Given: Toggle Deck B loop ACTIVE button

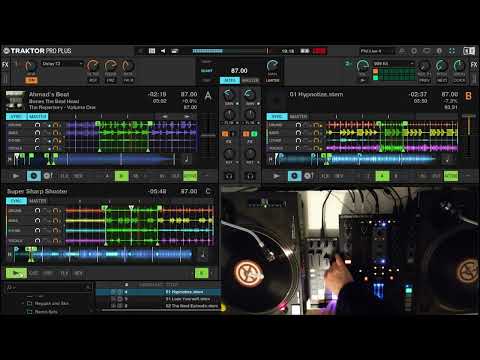Looking at the screenshot, I should click(x=451, y=176).
